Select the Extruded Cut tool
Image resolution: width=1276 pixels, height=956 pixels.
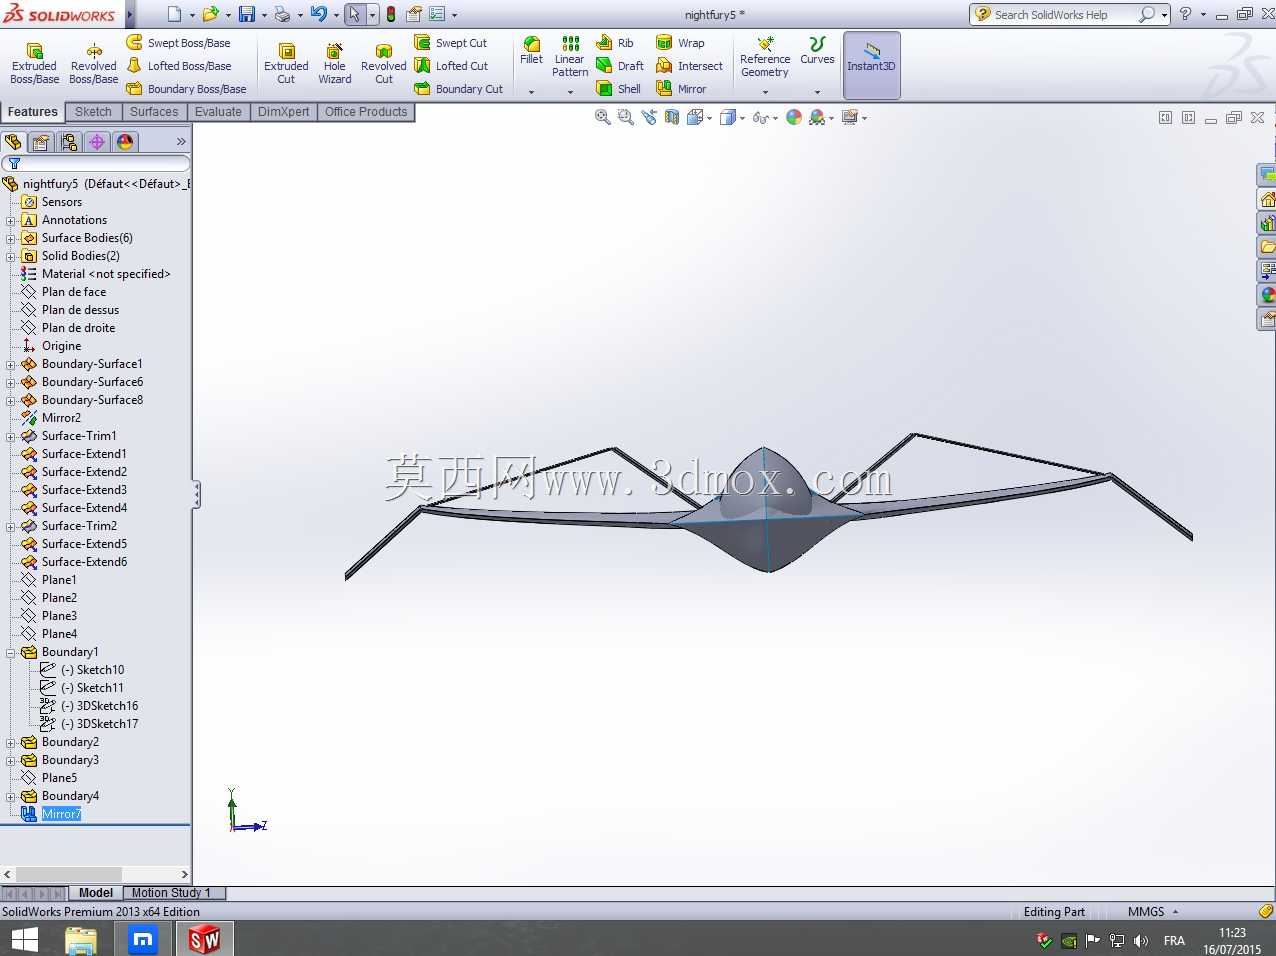tap(286, 64)
